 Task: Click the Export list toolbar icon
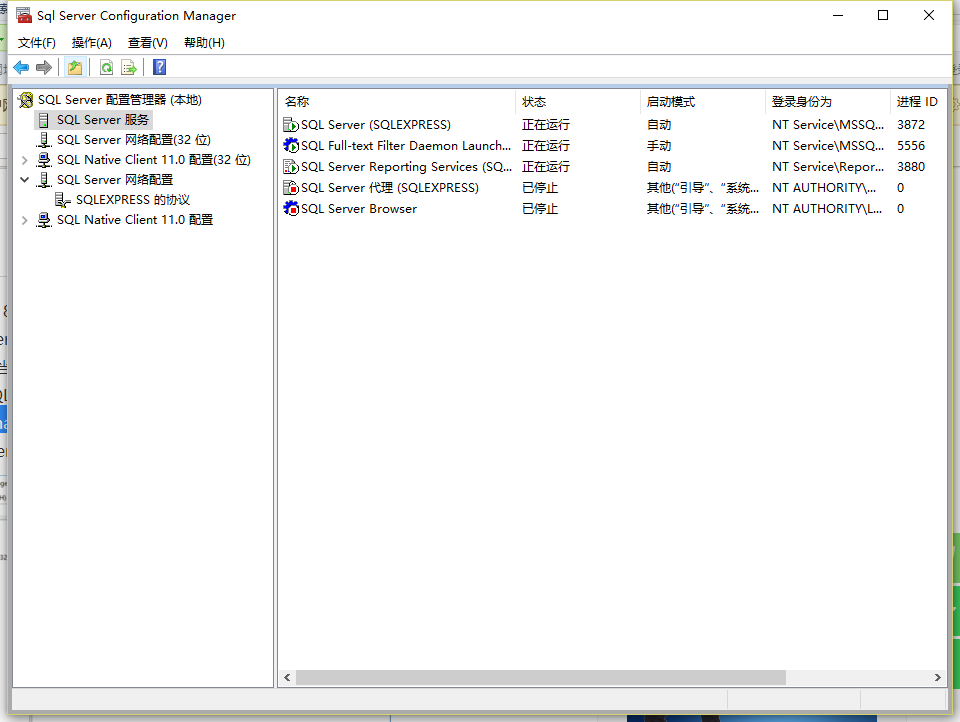pyautogui.click(x=129, y=67)
